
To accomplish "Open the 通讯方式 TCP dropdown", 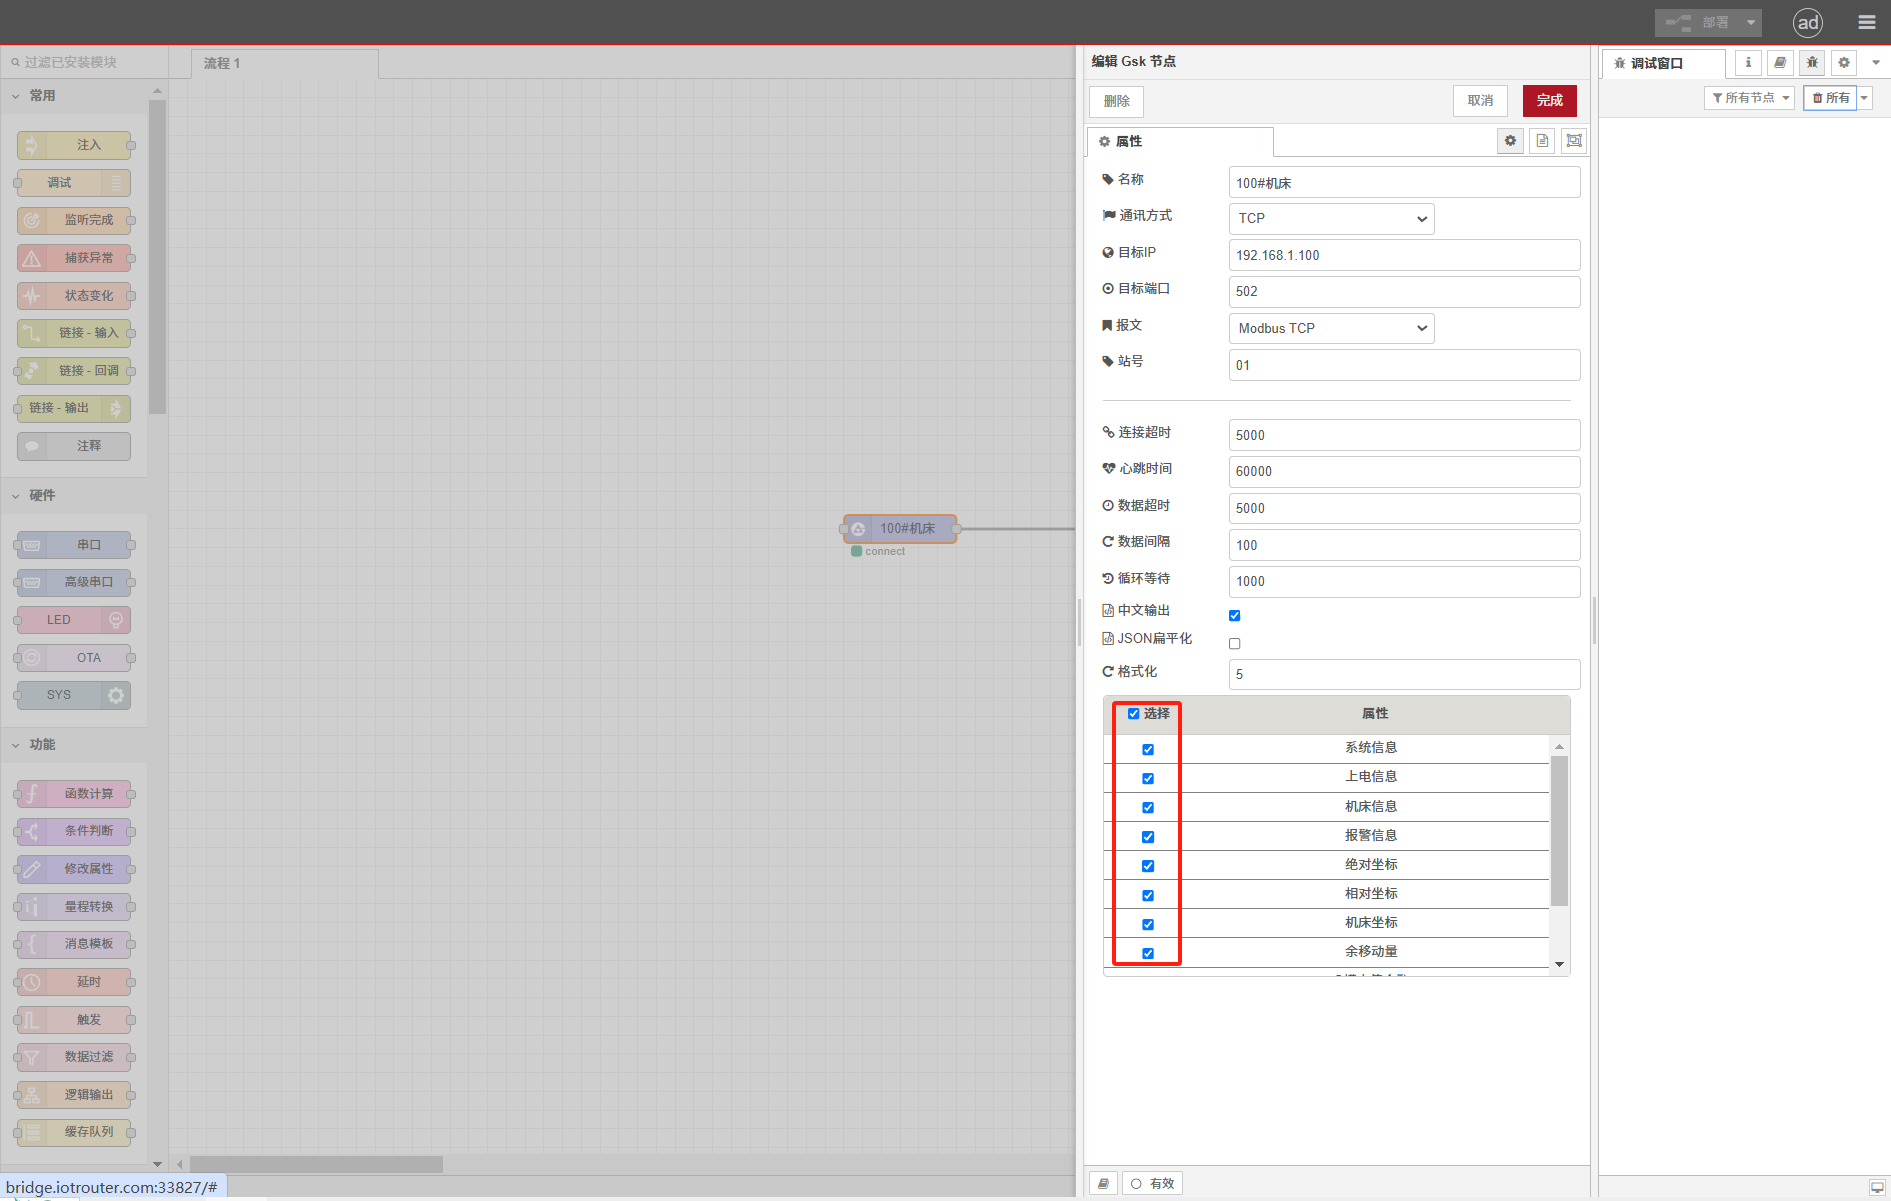I will [x=1331, y=218].
